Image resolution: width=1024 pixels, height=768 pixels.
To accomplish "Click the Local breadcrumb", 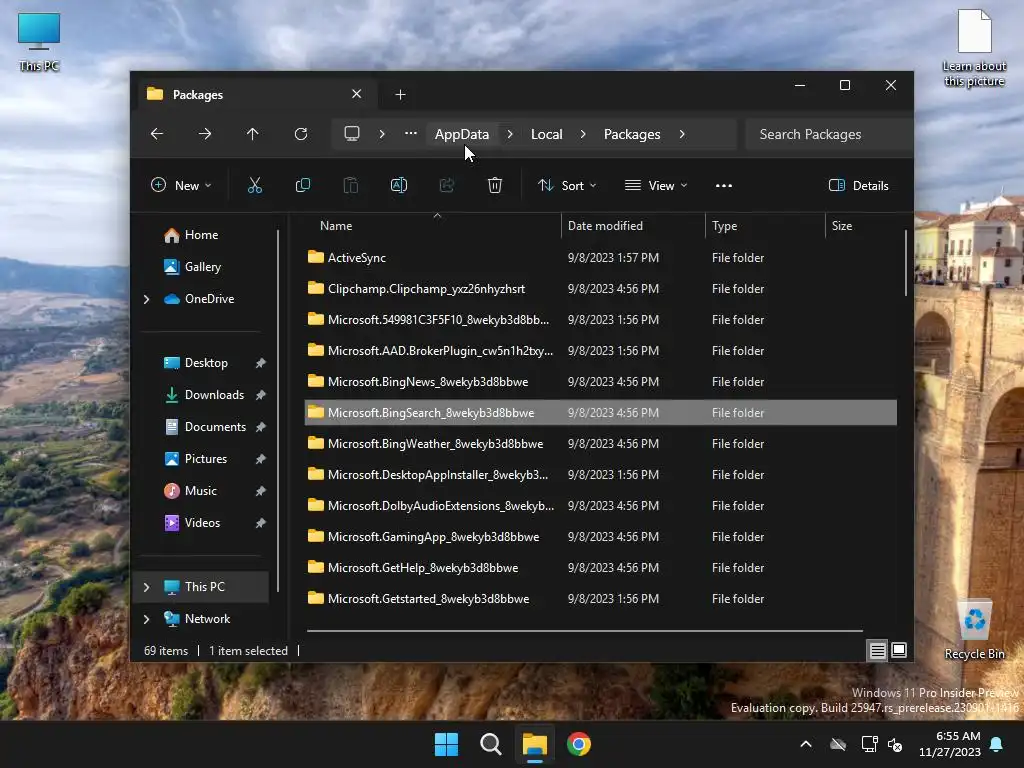I will click(x=547, y=134).
